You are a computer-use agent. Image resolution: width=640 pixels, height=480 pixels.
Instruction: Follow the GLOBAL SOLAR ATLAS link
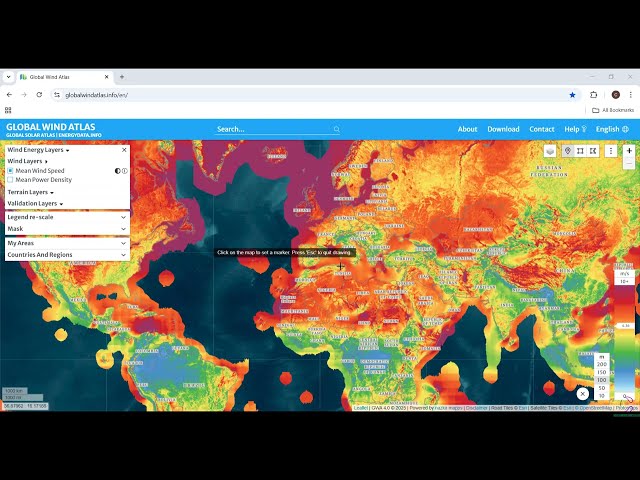pos(31,135)
